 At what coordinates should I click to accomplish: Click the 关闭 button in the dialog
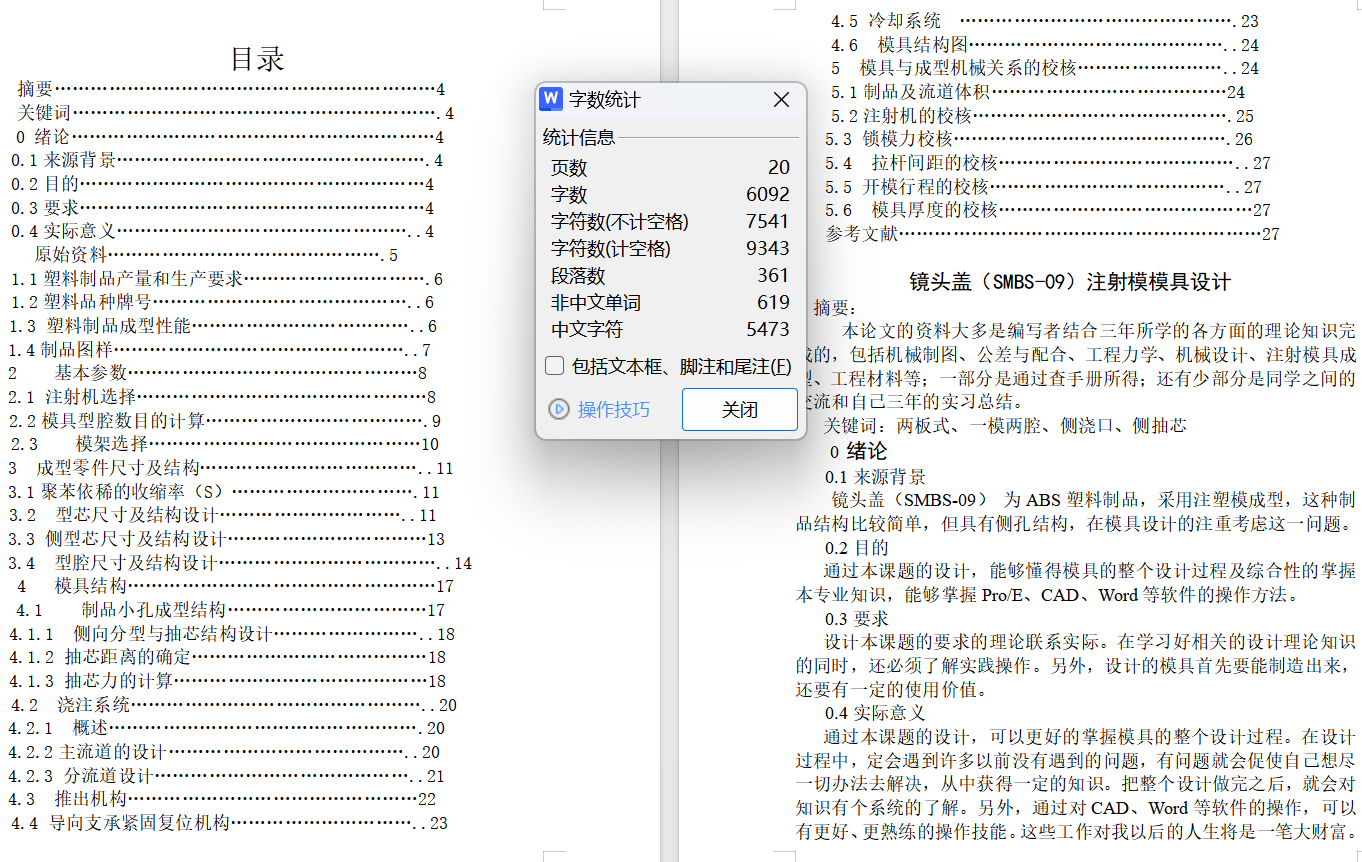[x=740, y=410]
